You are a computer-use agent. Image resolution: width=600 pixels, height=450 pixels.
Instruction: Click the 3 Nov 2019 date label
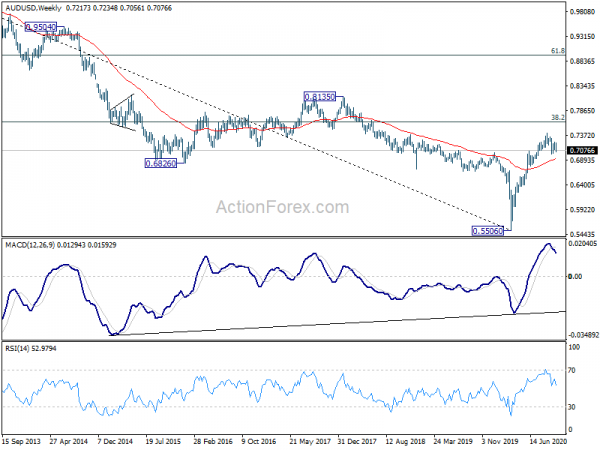point(500,442)
